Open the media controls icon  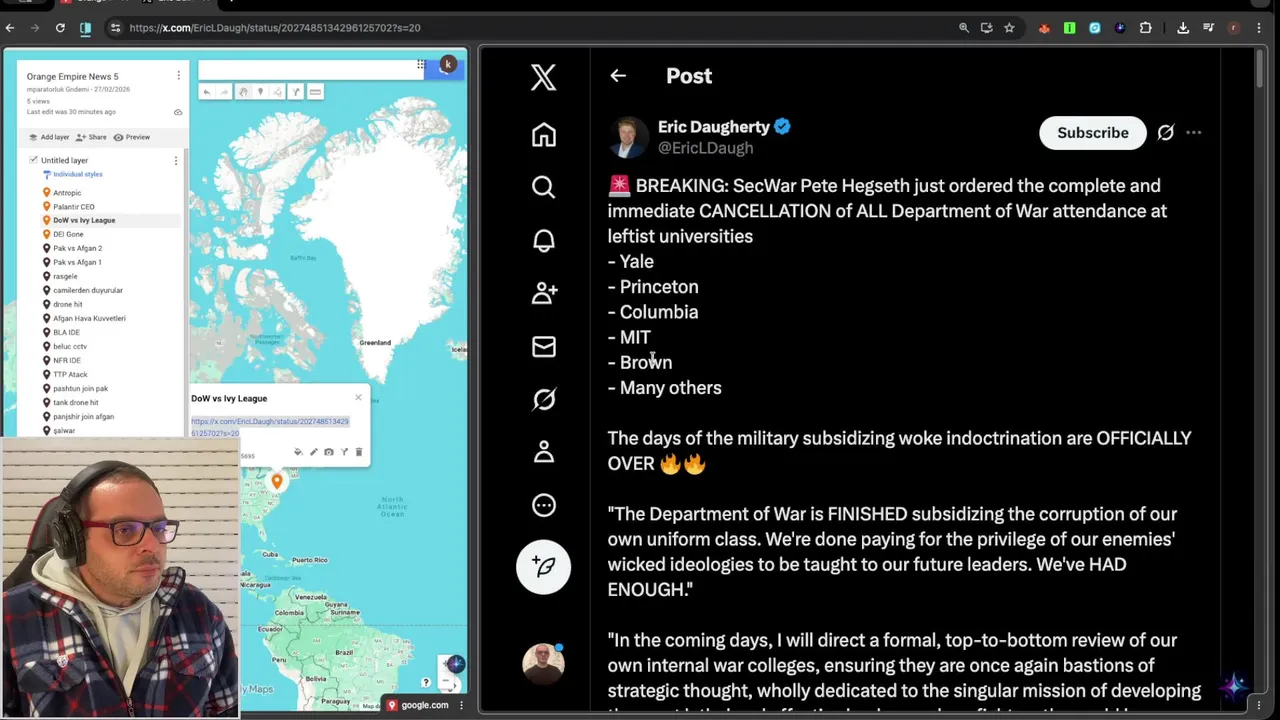[1208, 27]
